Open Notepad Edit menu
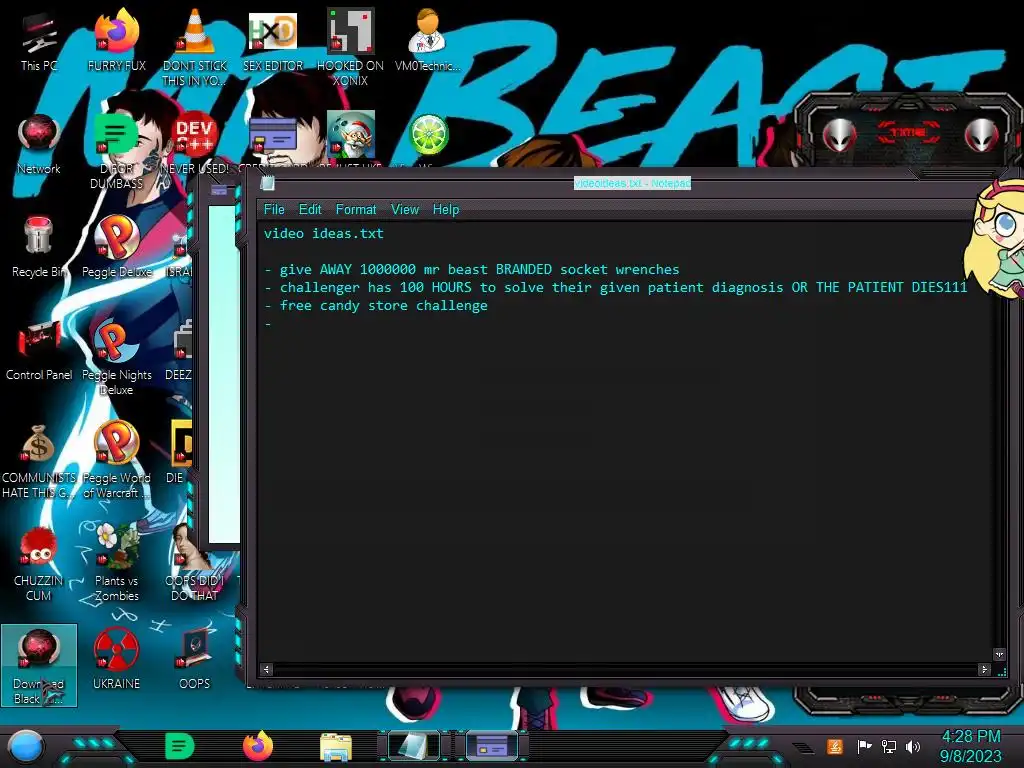The width and height of the screenshot is (1024, 768). [x=310, y=210]
